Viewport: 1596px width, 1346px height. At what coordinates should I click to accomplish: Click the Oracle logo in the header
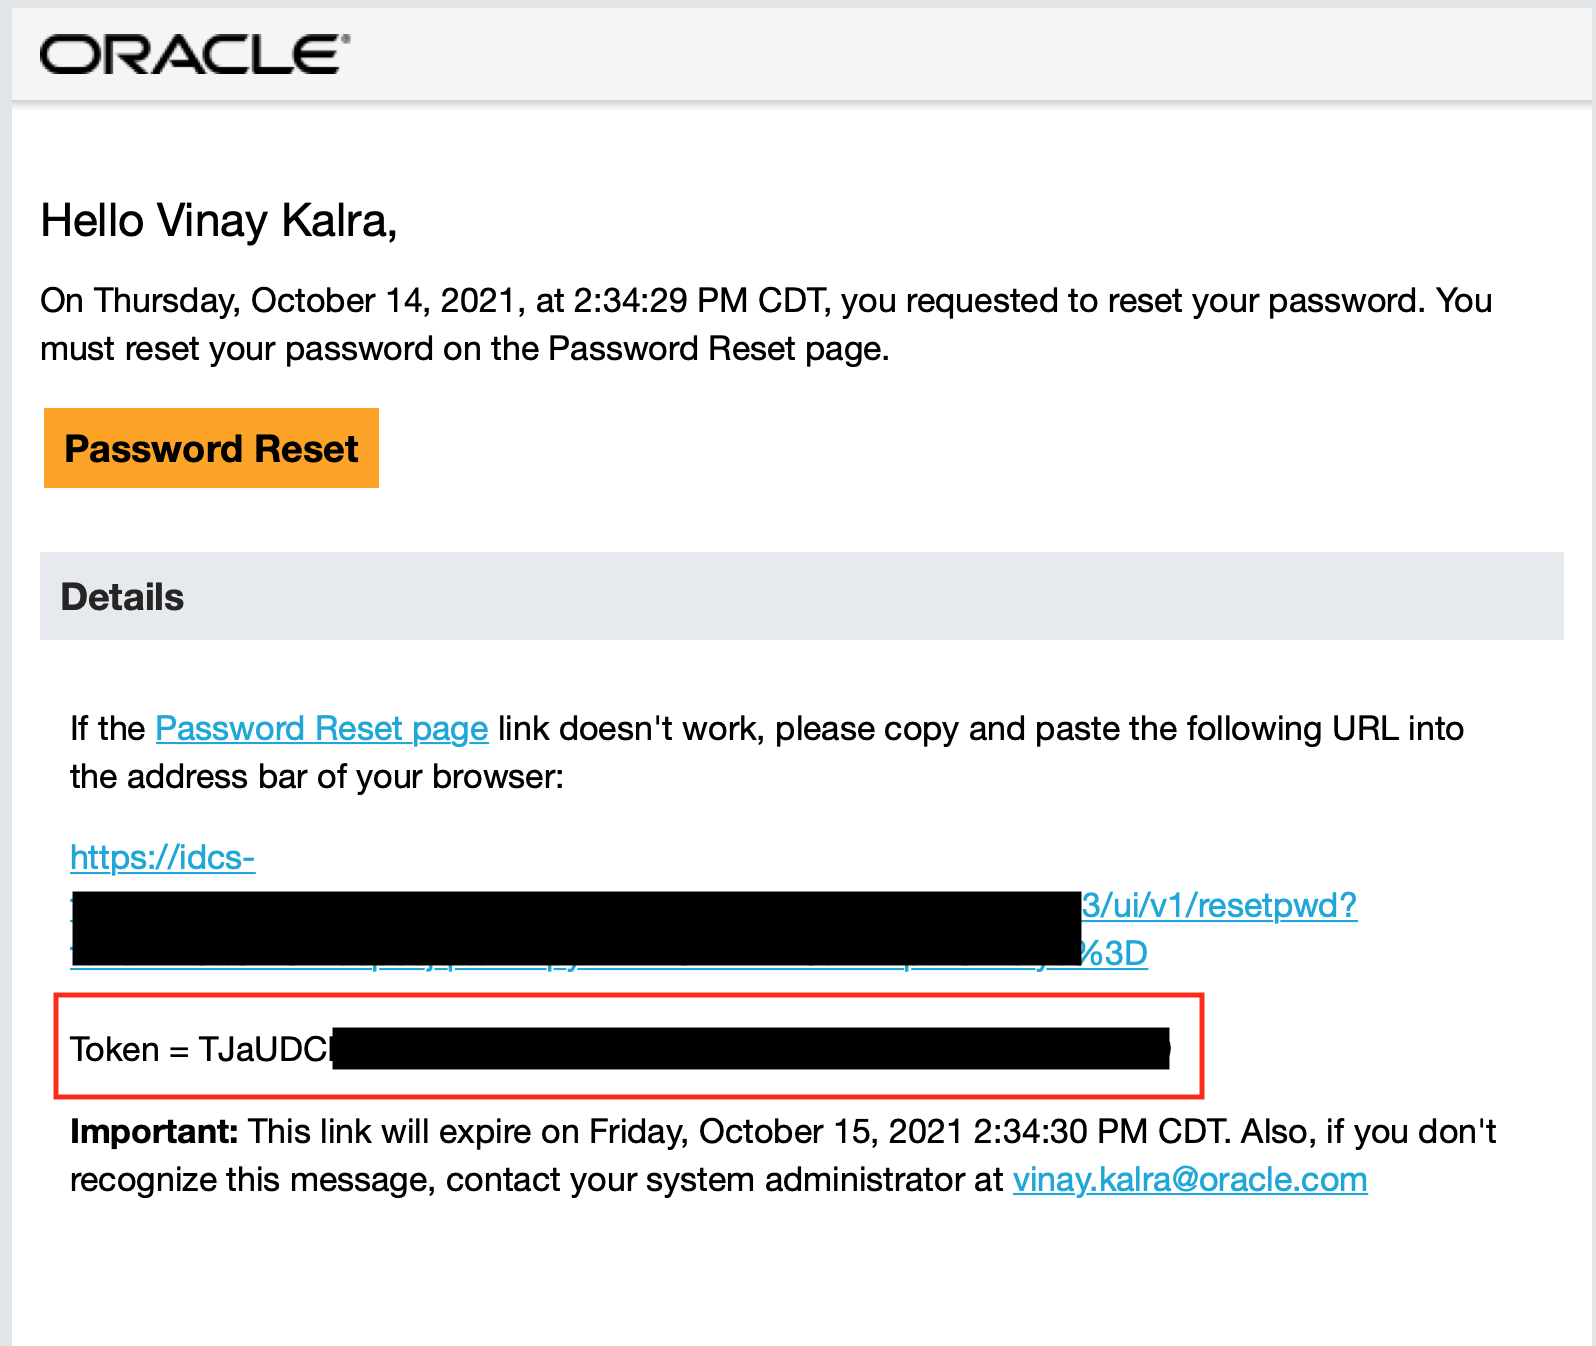195,54
